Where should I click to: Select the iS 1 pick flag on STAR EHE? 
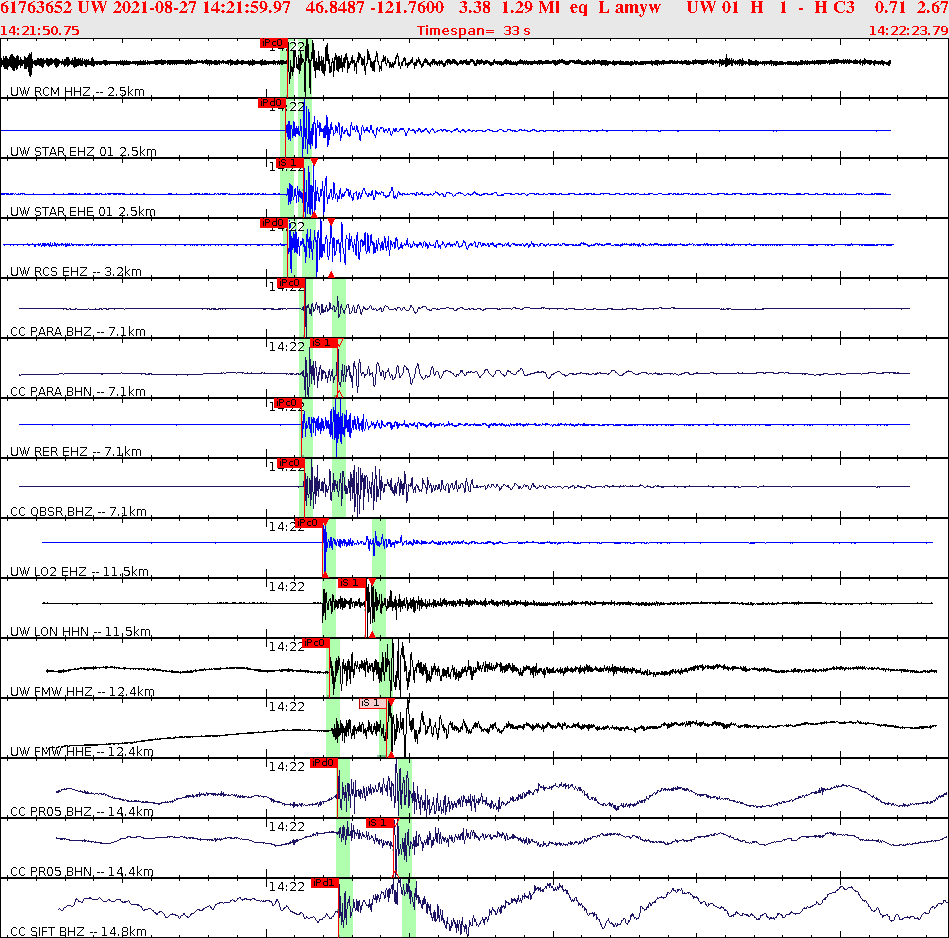click(x=290, y=163)
